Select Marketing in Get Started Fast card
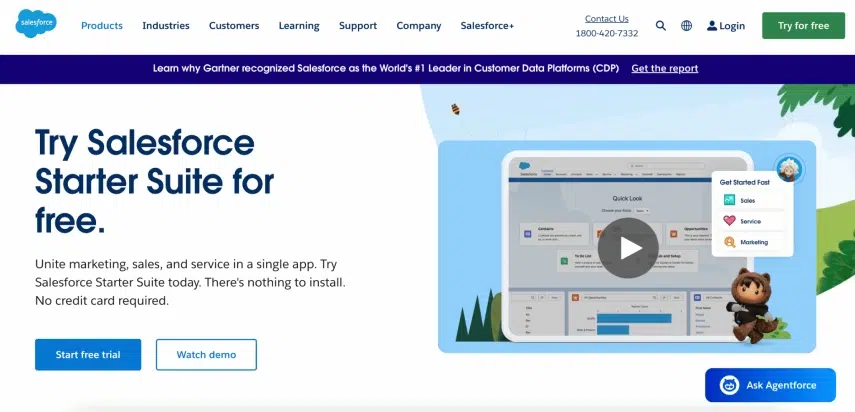855x412 pixels. click(x=754, y=242)
